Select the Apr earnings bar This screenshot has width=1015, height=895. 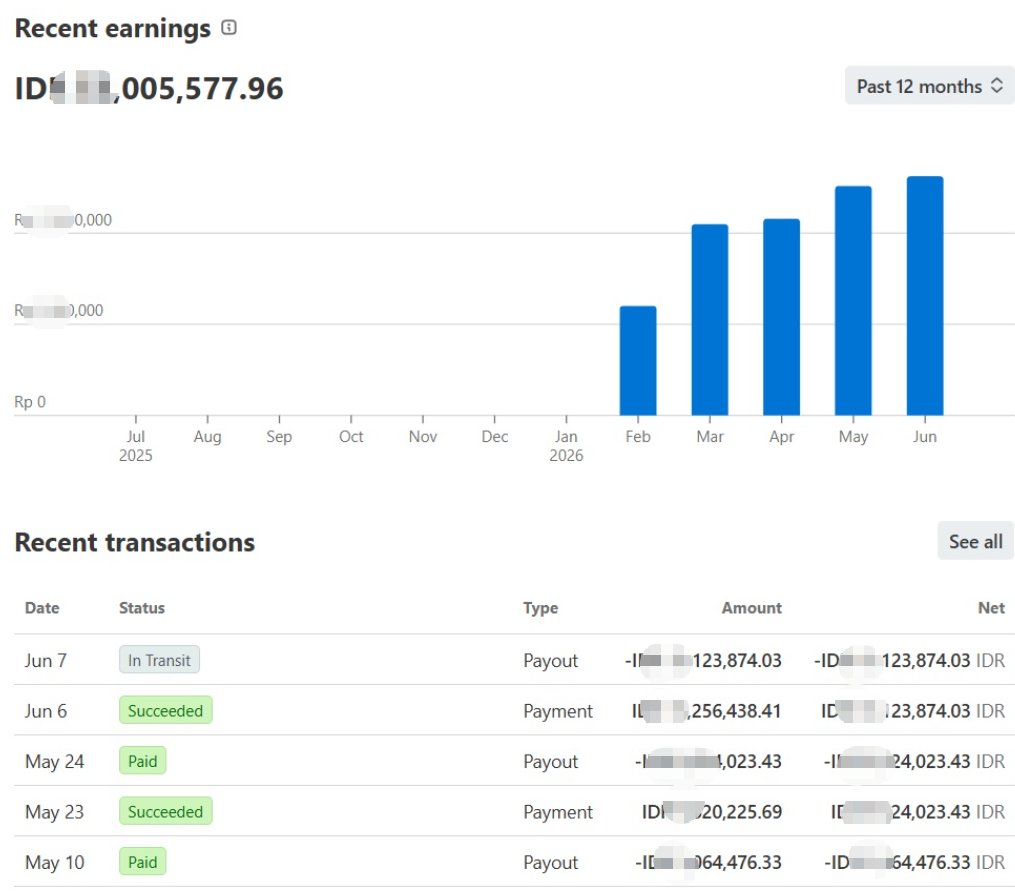point(781,317)
